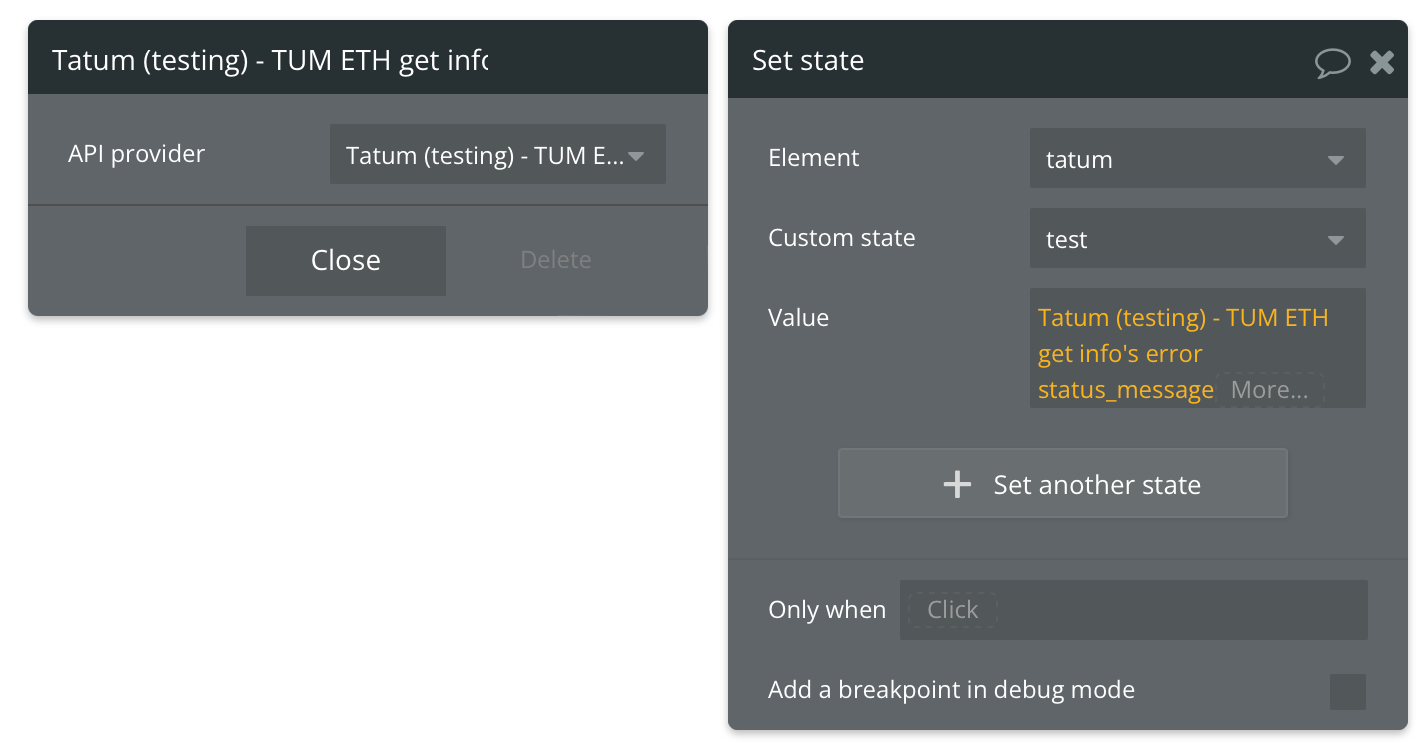Click the Close button in Tatum panel
The height and width of the screenshot is (754, 1428).
click(346, 260)
